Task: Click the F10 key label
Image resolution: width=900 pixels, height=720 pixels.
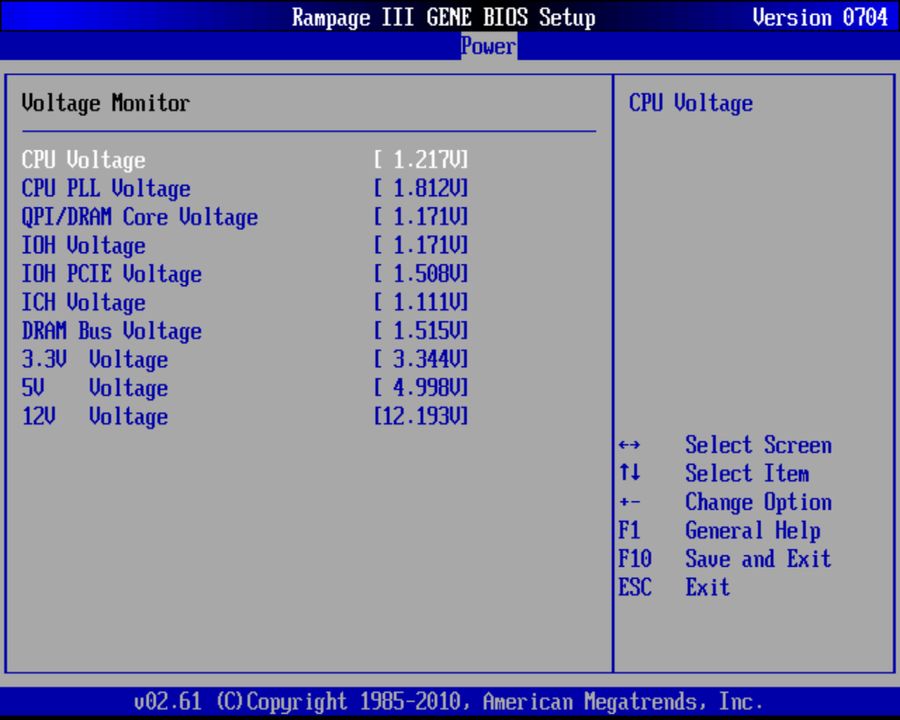Action: pos(635,559)
